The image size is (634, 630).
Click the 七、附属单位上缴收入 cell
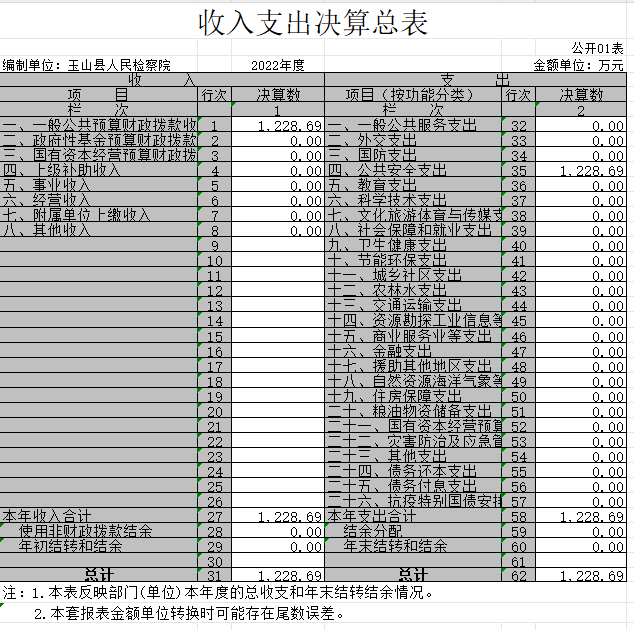(x=99, y=215)
